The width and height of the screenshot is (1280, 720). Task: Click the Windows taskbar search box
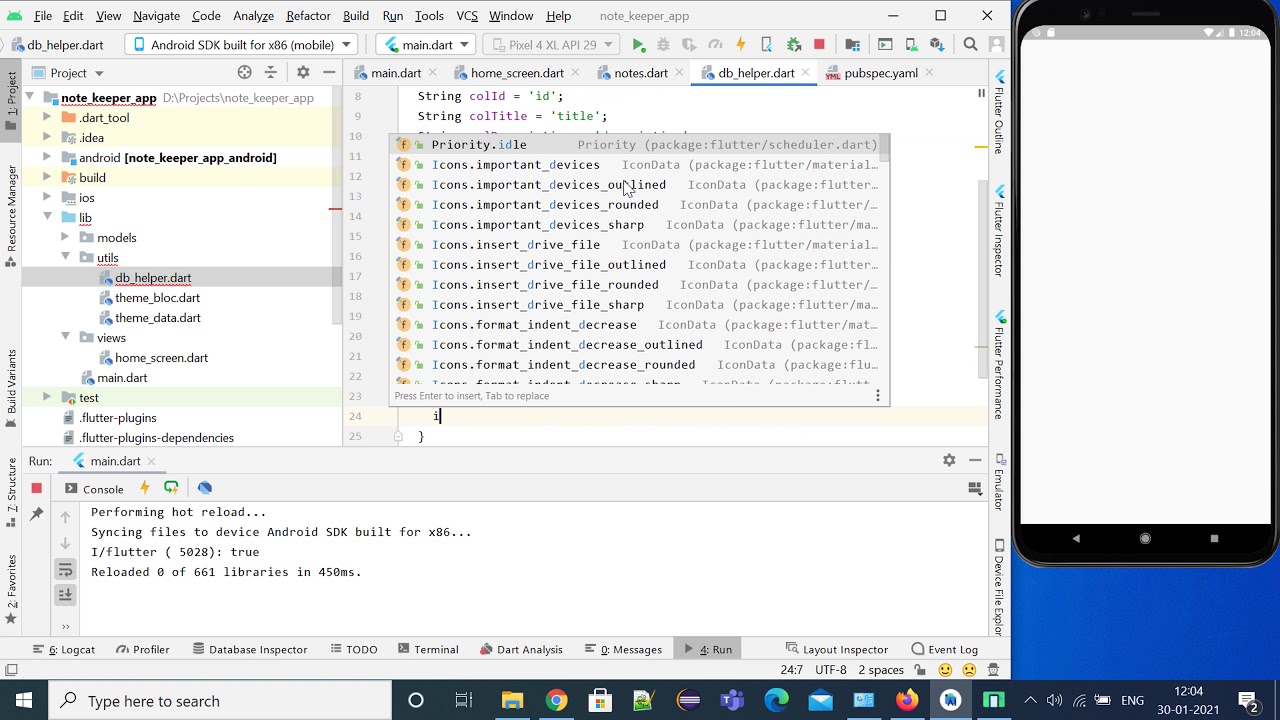point(219,700)
